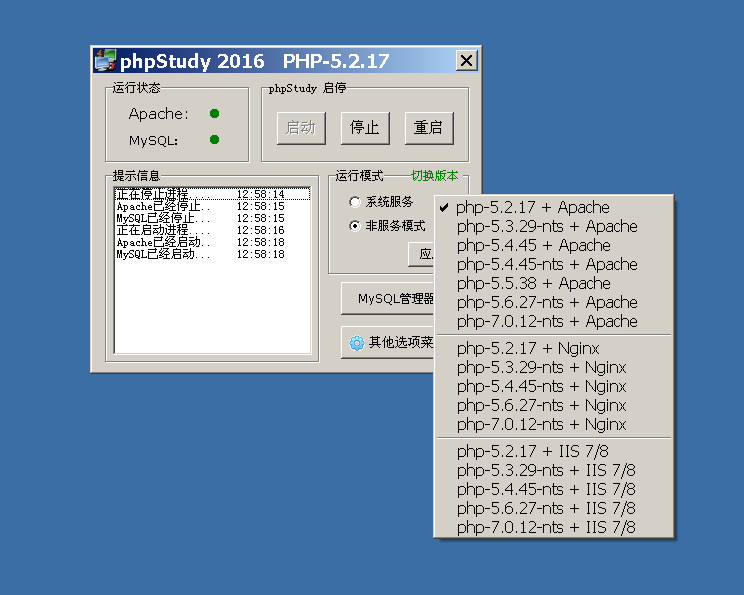Choose php-5.4.45-nts + Apache
Screen dimensions: 744x595
pyautogui.click(x=554, y=264)
